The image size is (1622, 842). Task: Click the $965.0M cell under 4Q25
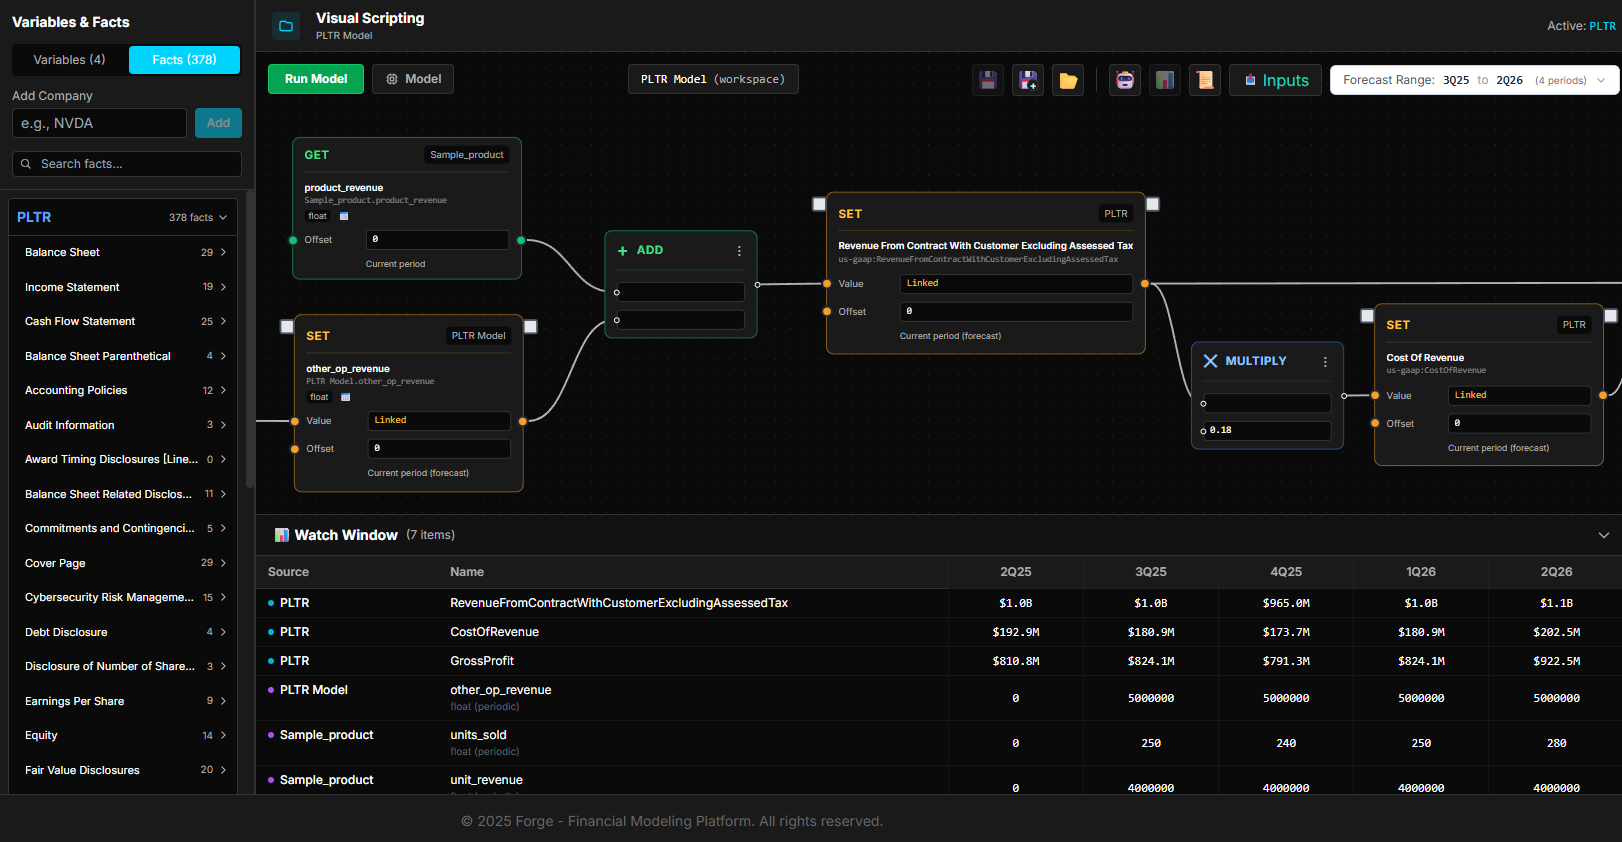pos(1286,603)
